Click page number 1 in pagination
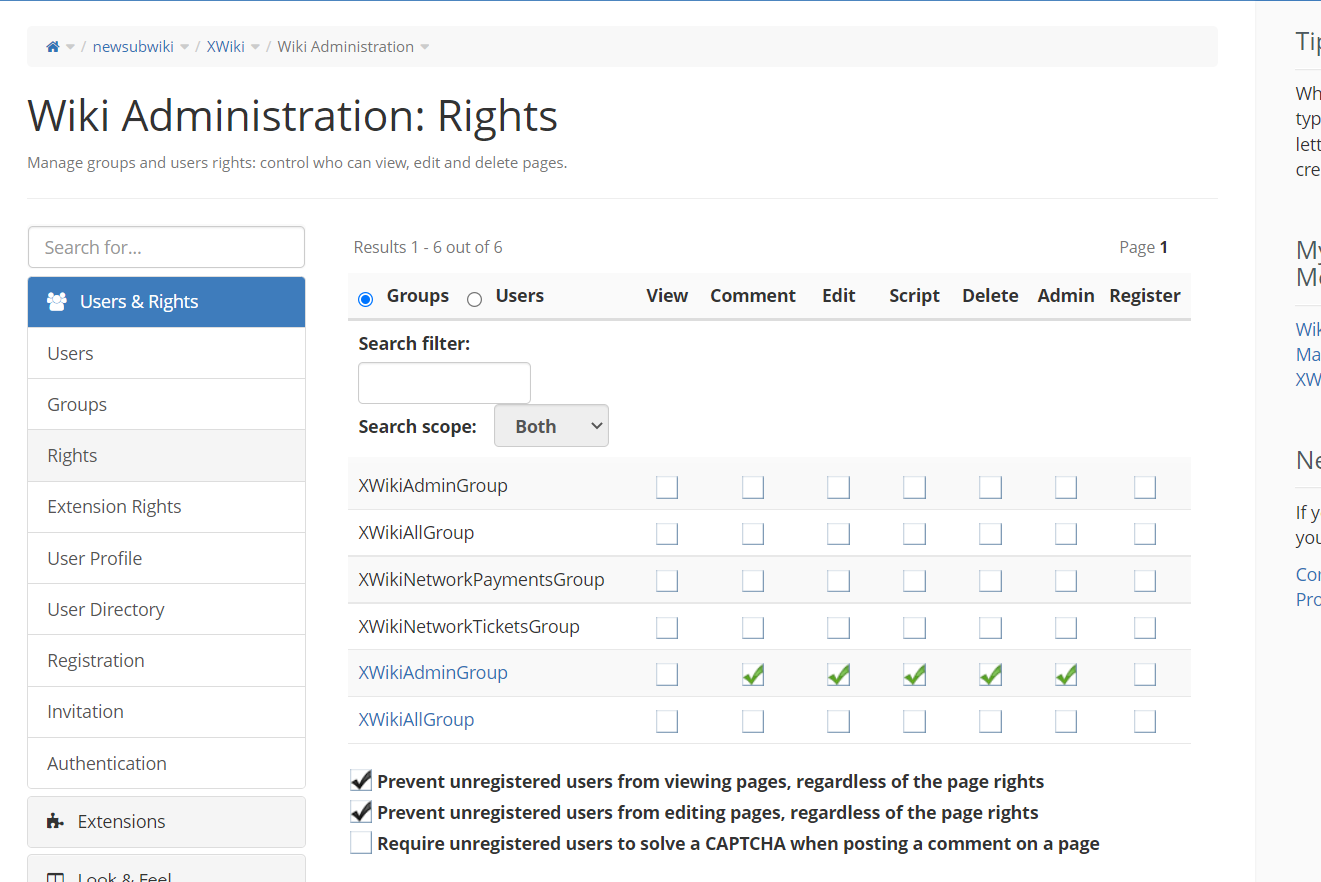The image size is (1321, 882). [x=1163, y=247]
